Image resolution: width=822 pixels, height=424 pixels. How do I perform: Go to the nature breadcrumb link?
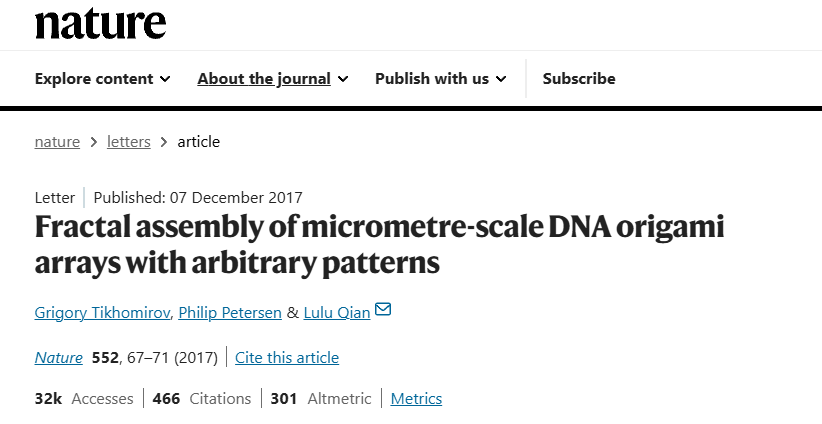[57, 142]
